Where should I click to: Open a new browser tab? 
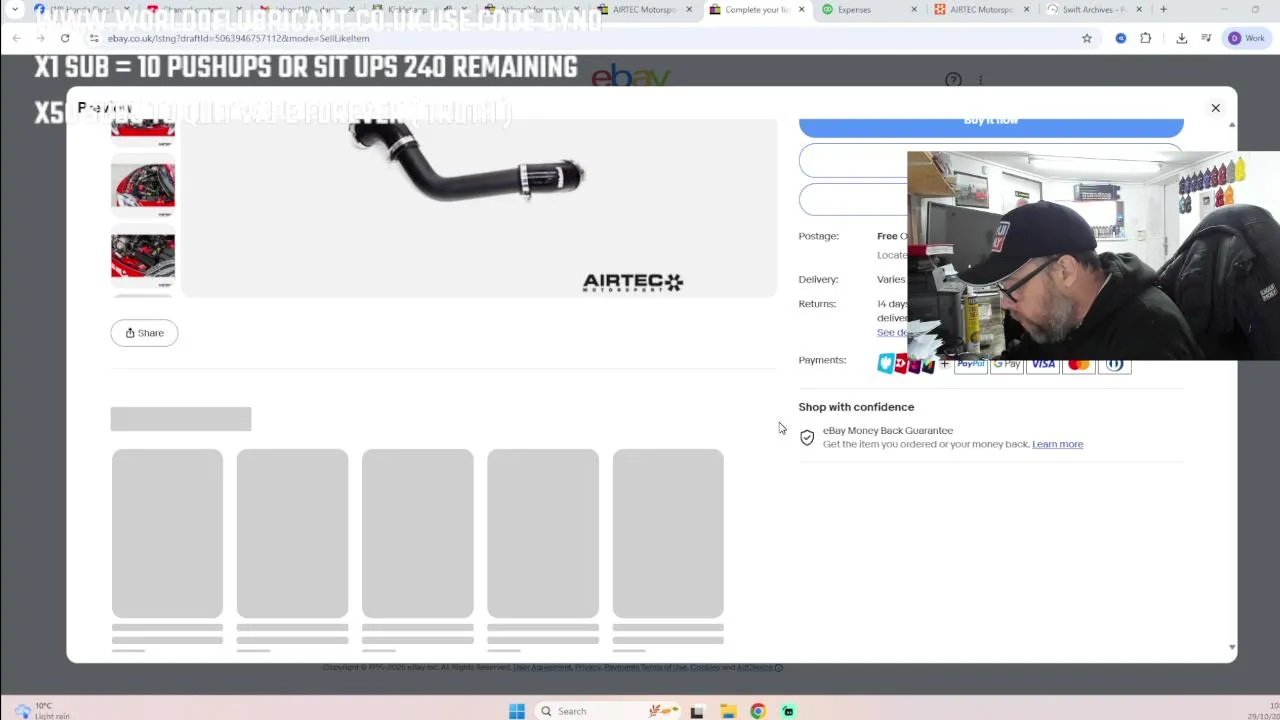[1163, 10]
